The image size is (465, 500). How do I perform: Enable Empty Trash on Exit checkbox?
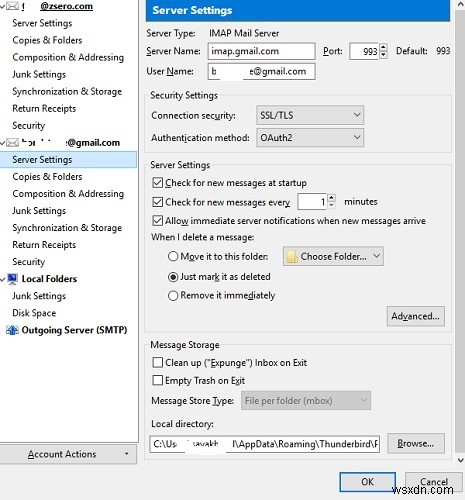point(157,380)
